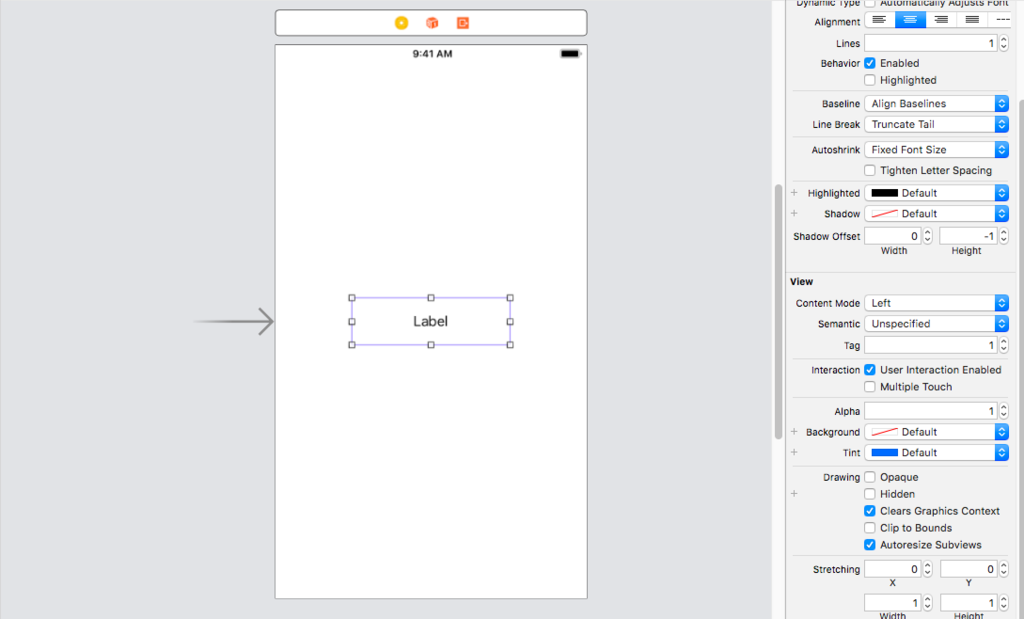Click the Shadow Offset Width field
The width and height of the screenshot is (1024, 619).
tap(893, 236)
